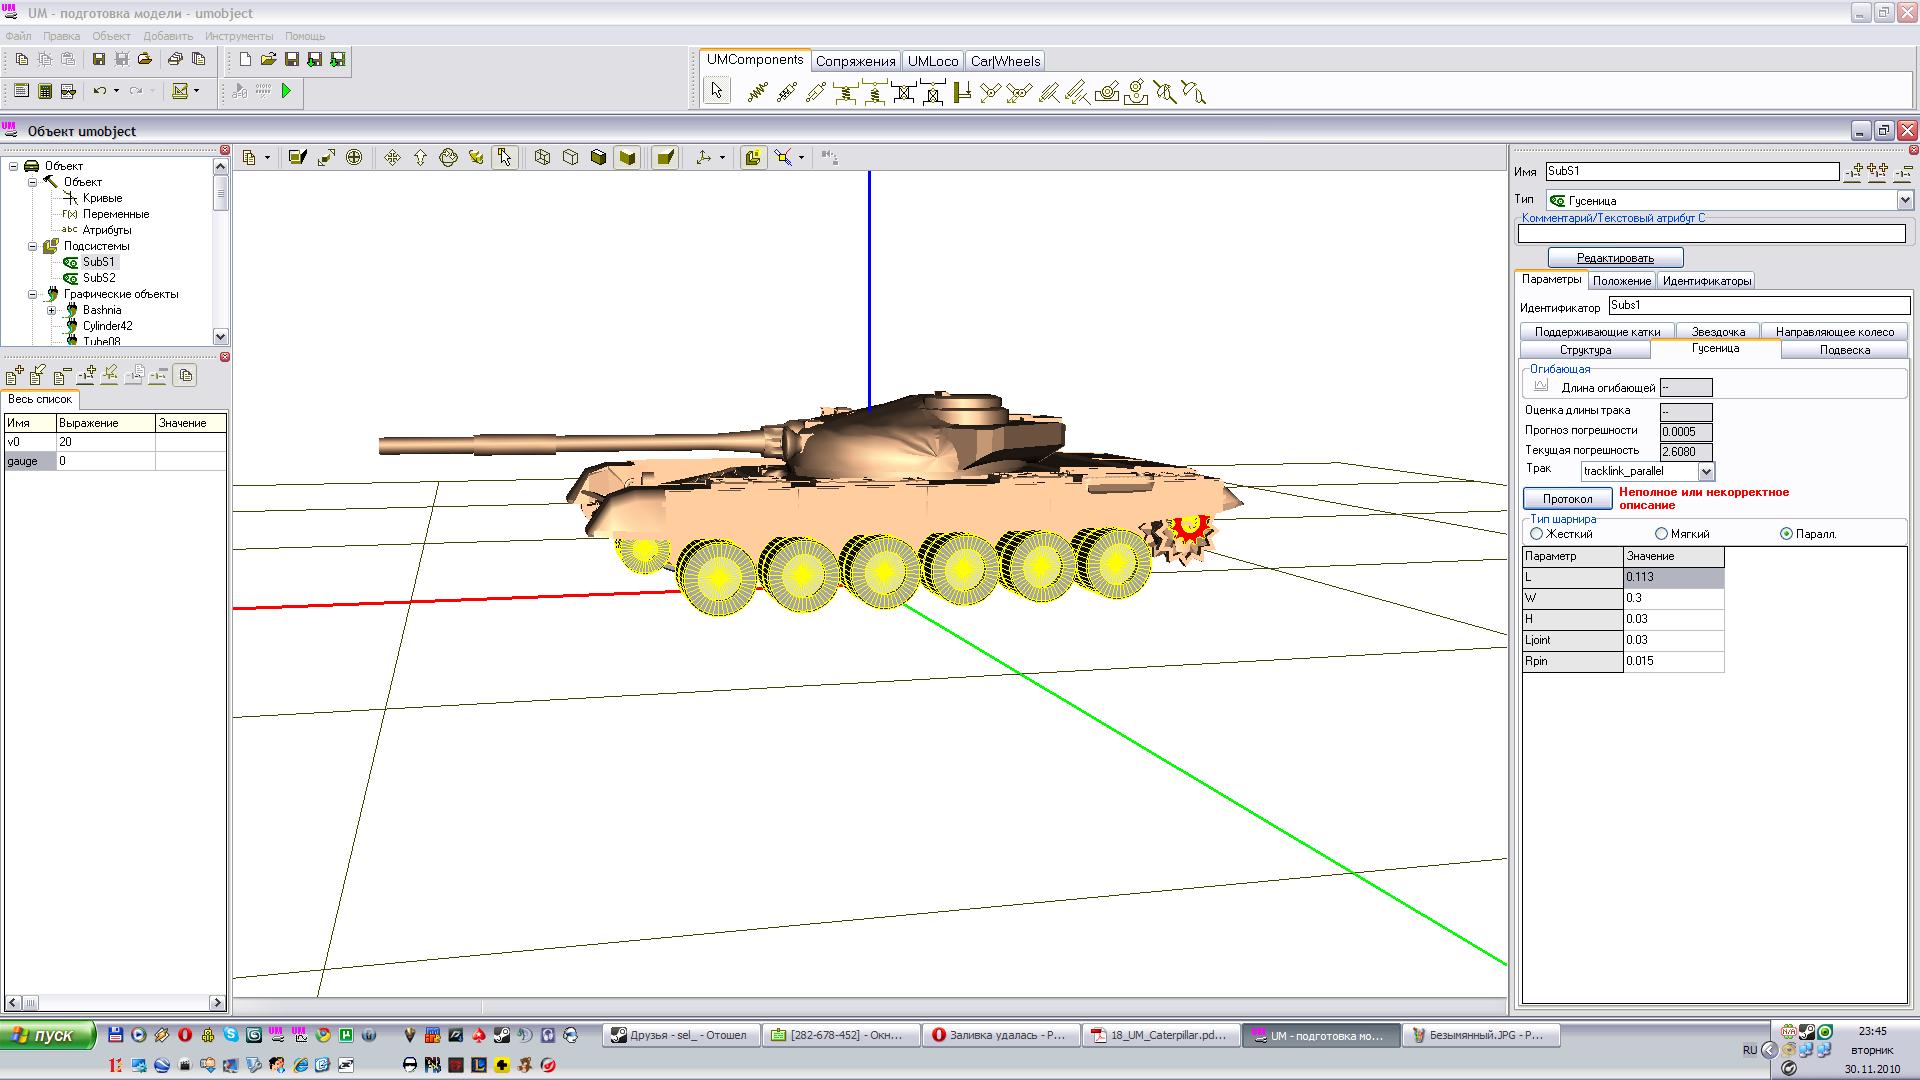Select the Мягкий hinge type

pyautogui.click(x=1661, y=534)
